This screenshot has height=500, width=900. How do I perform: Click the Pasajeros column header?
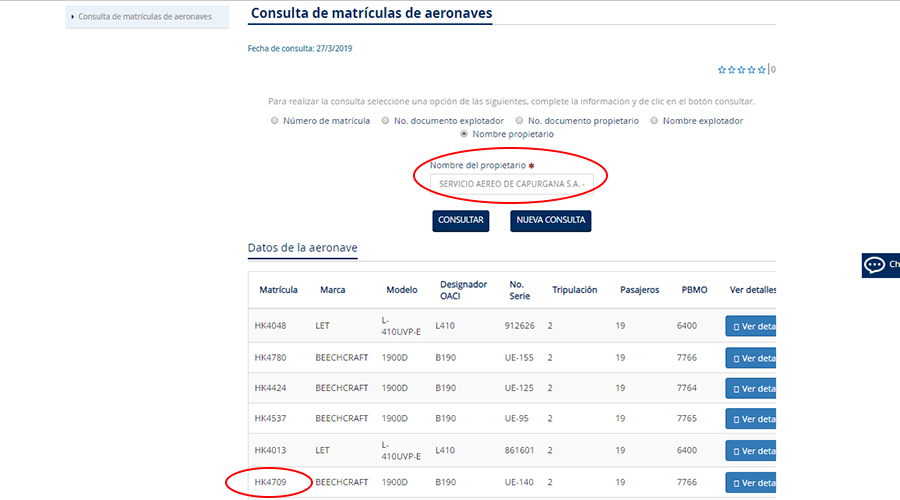pyautogui.click(x=639, y=290)
